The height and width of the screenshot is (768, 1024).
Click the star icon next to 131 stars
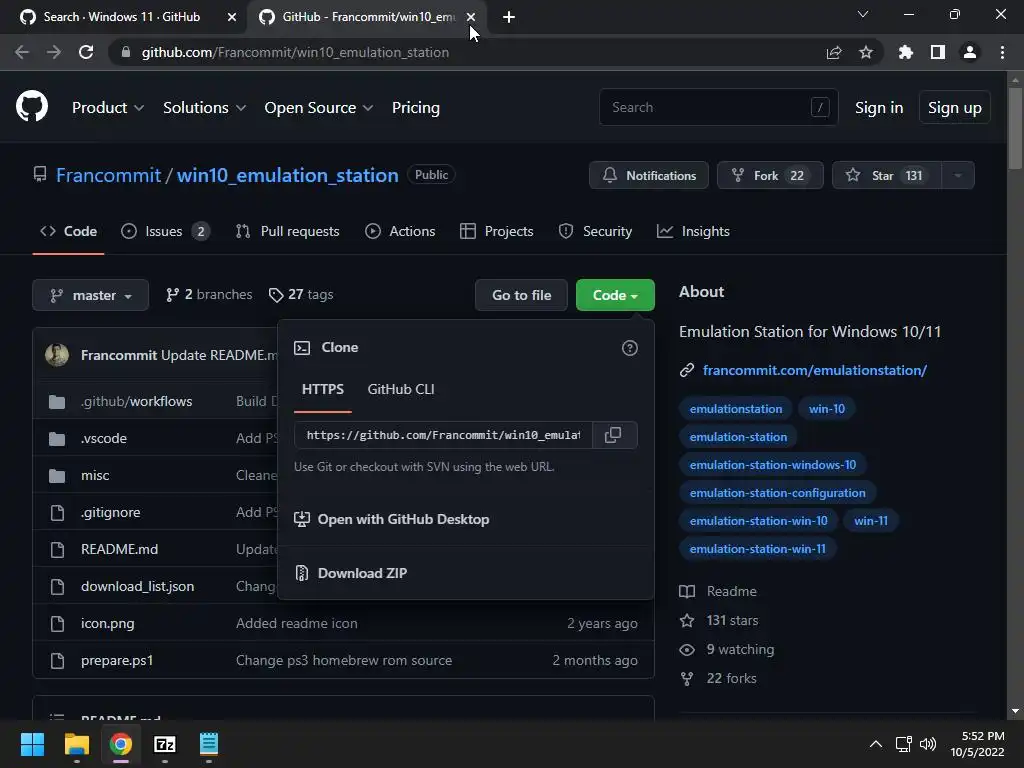point(687,620)
